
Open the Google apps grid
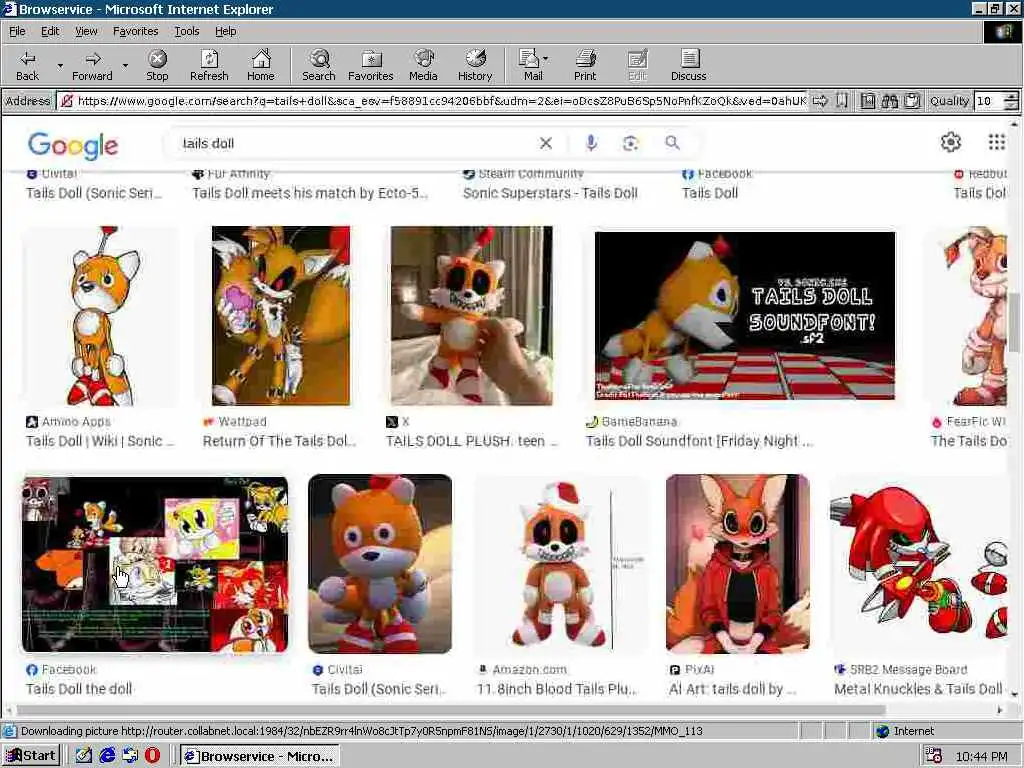pos(997,142)
